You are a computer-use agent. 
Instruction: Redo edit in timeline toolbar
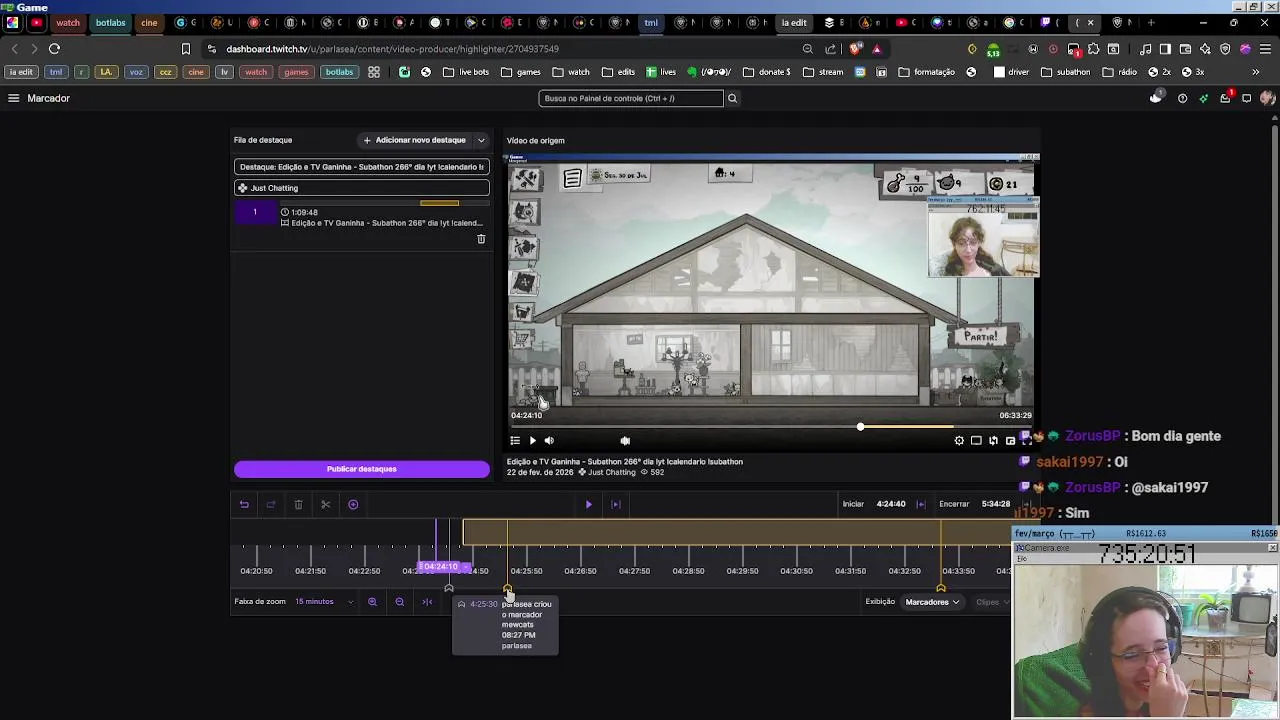pyautogui.click(x=271, y=505)
